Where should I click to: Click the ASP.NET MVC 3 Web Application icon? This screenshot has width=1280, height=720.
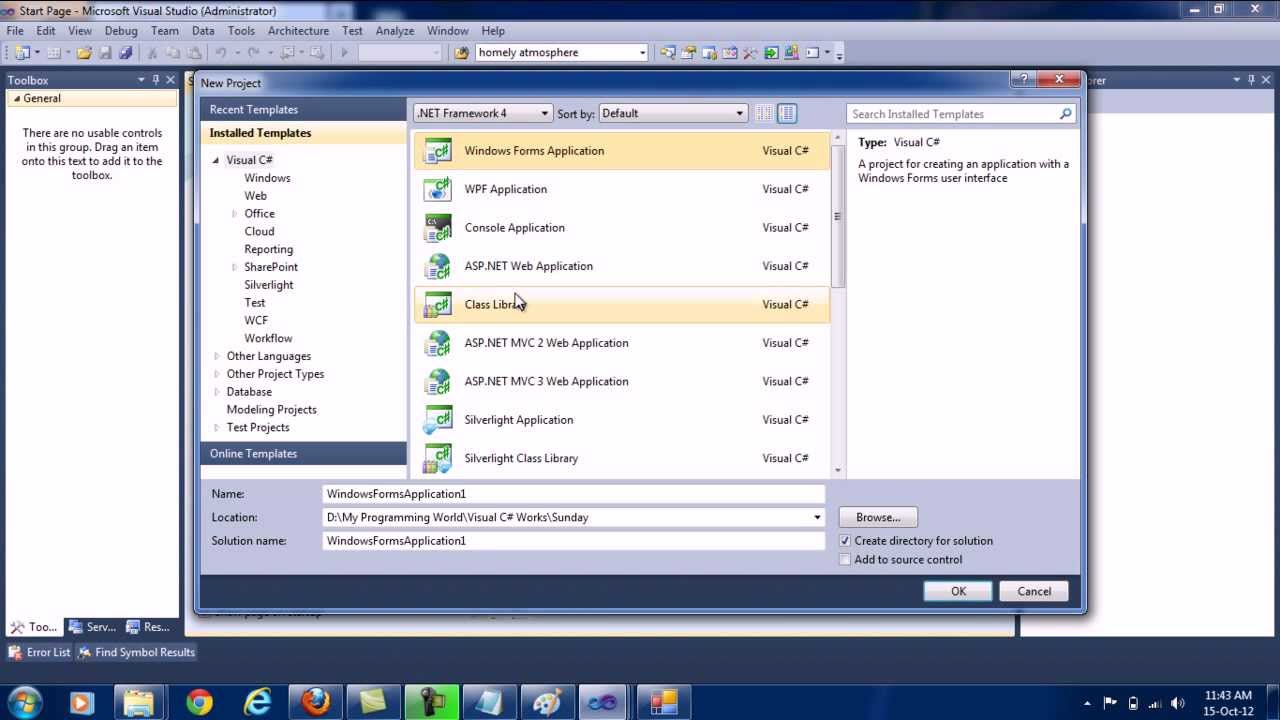click(x=438, y=381)
